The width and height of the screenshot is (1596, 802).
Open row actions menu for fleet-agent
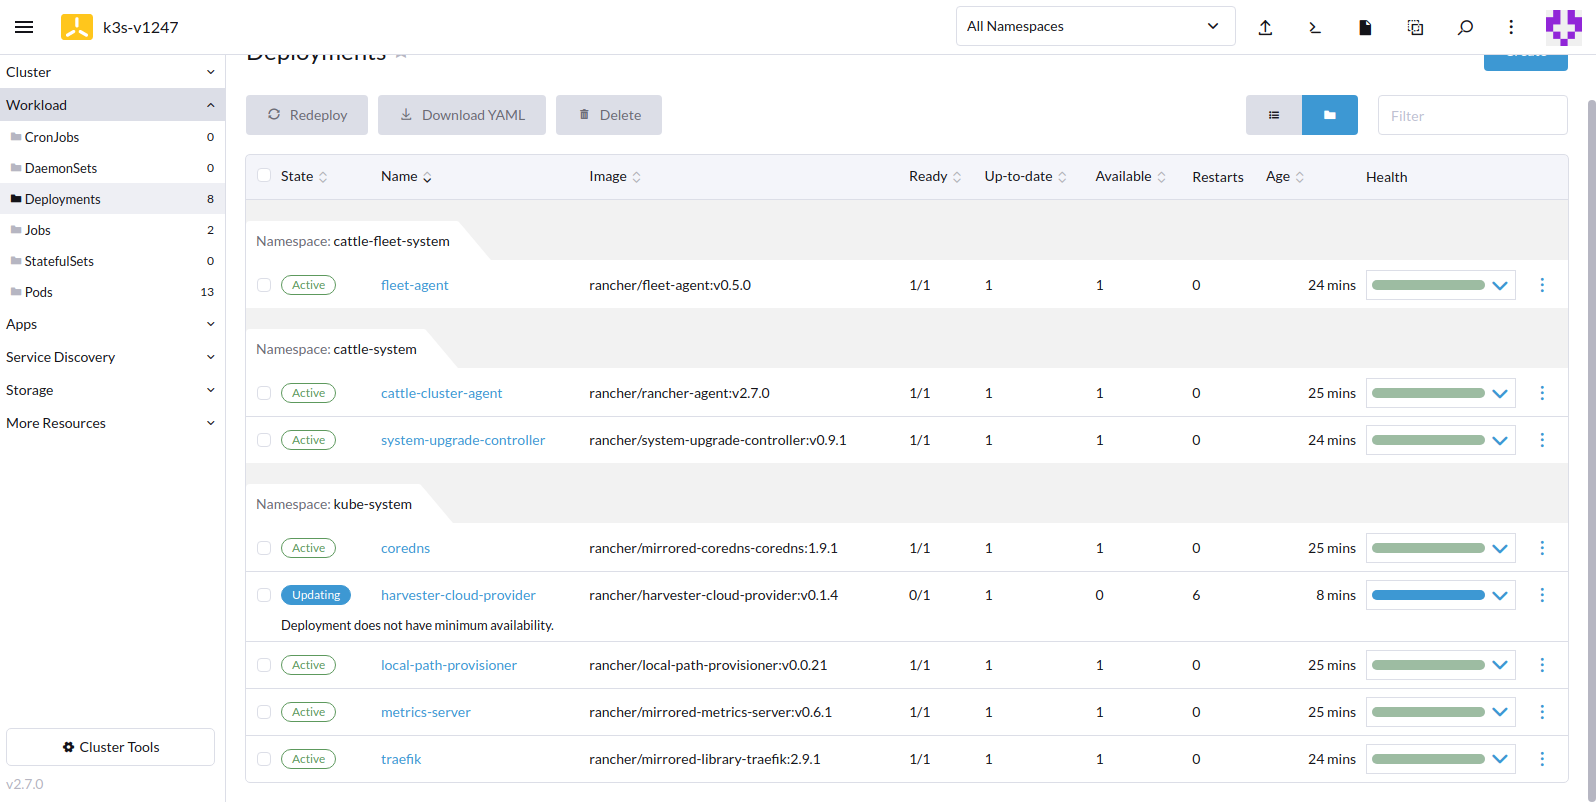coord(1542,285)
